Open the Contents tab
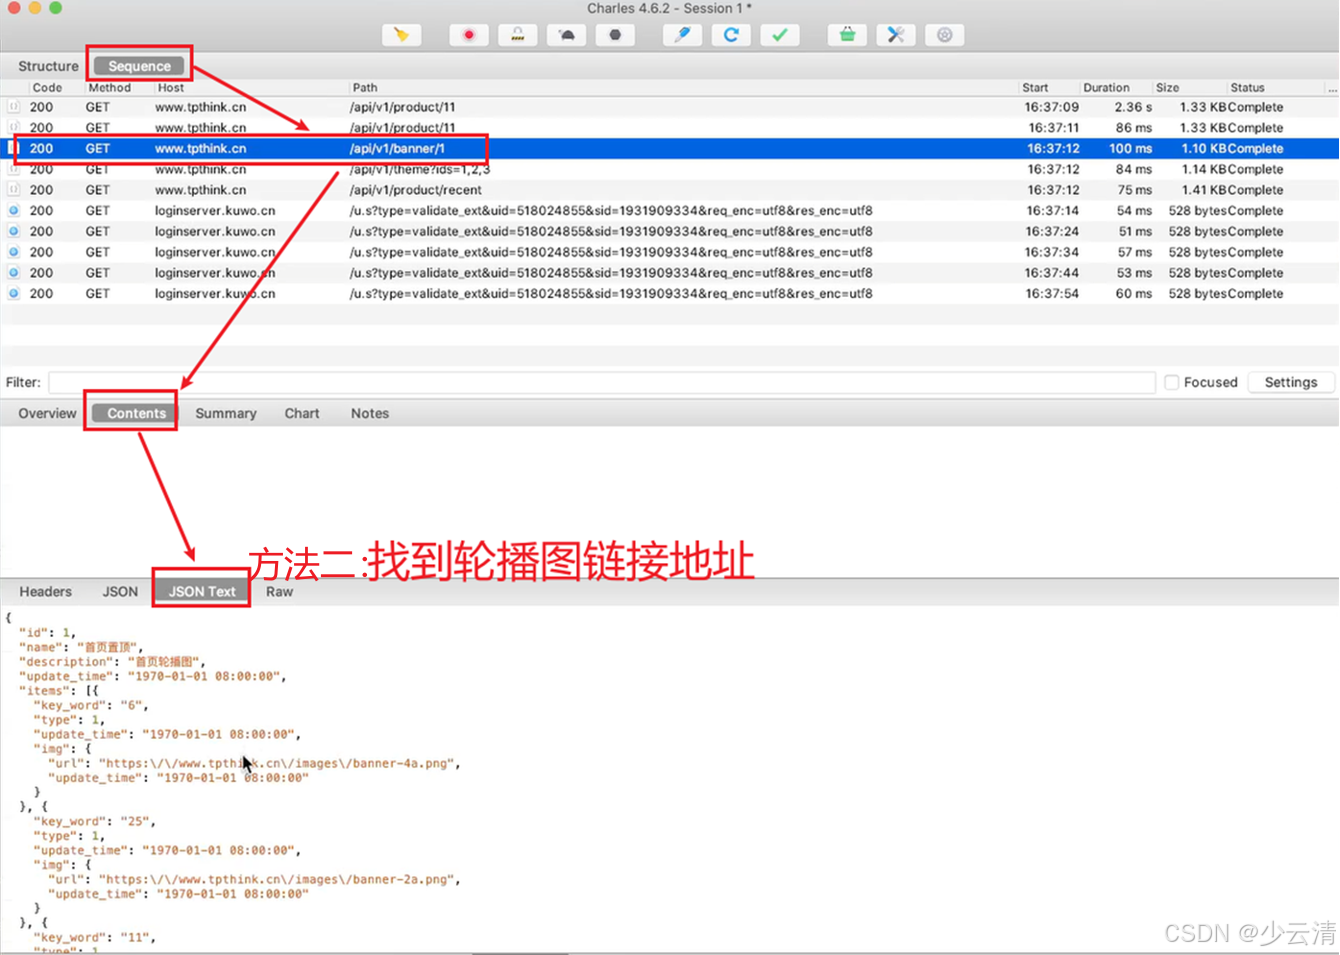 tap(136, 413)
